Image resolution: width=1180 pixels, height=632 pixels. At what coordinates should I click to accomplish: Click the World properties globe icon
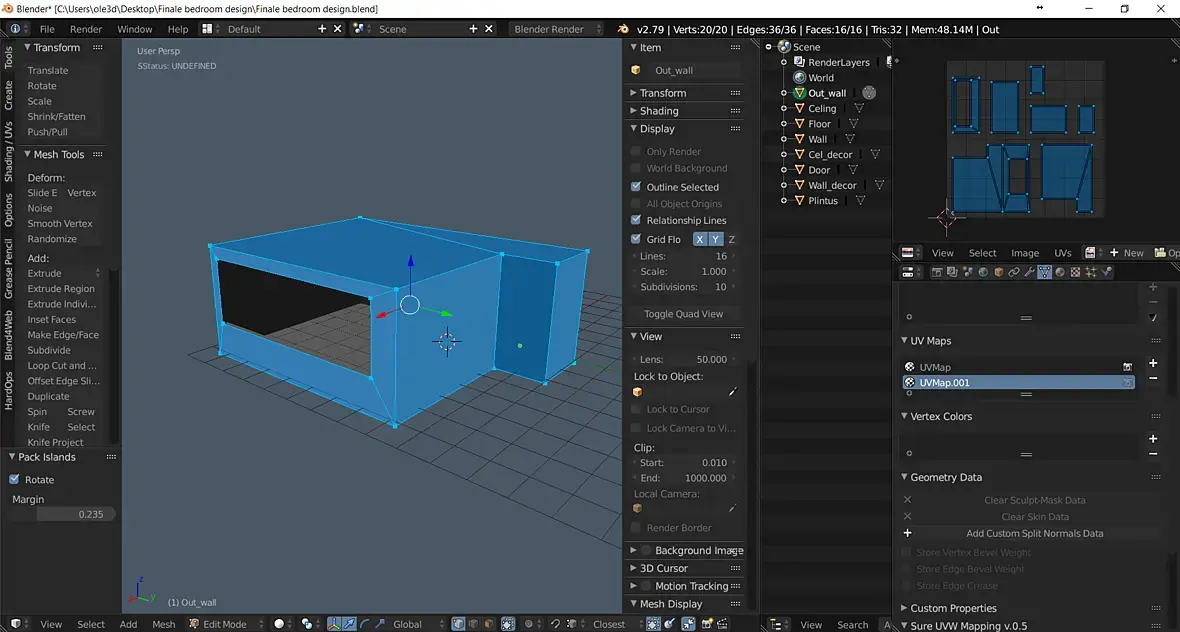[983, 272]
